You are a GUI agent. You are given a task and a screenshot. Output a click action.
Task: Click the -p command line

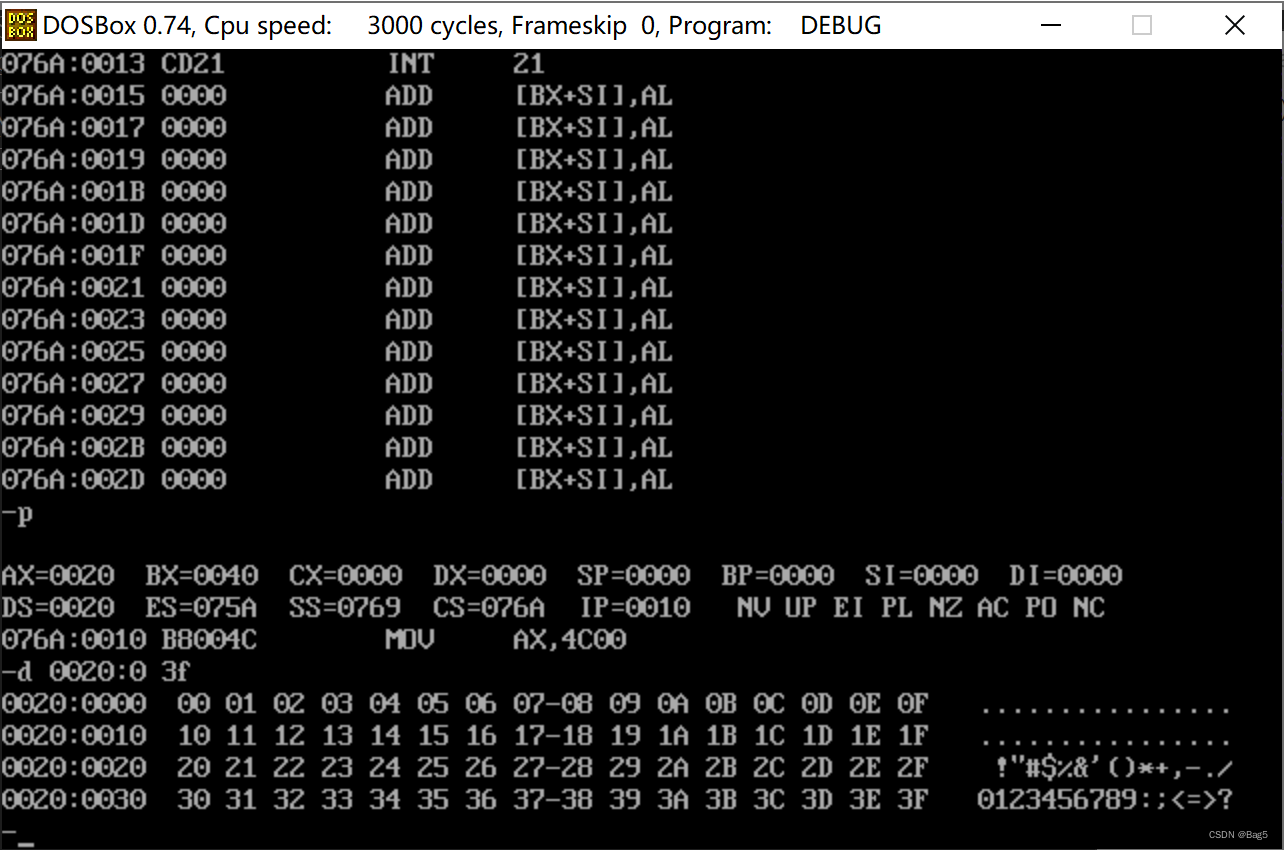17,514
